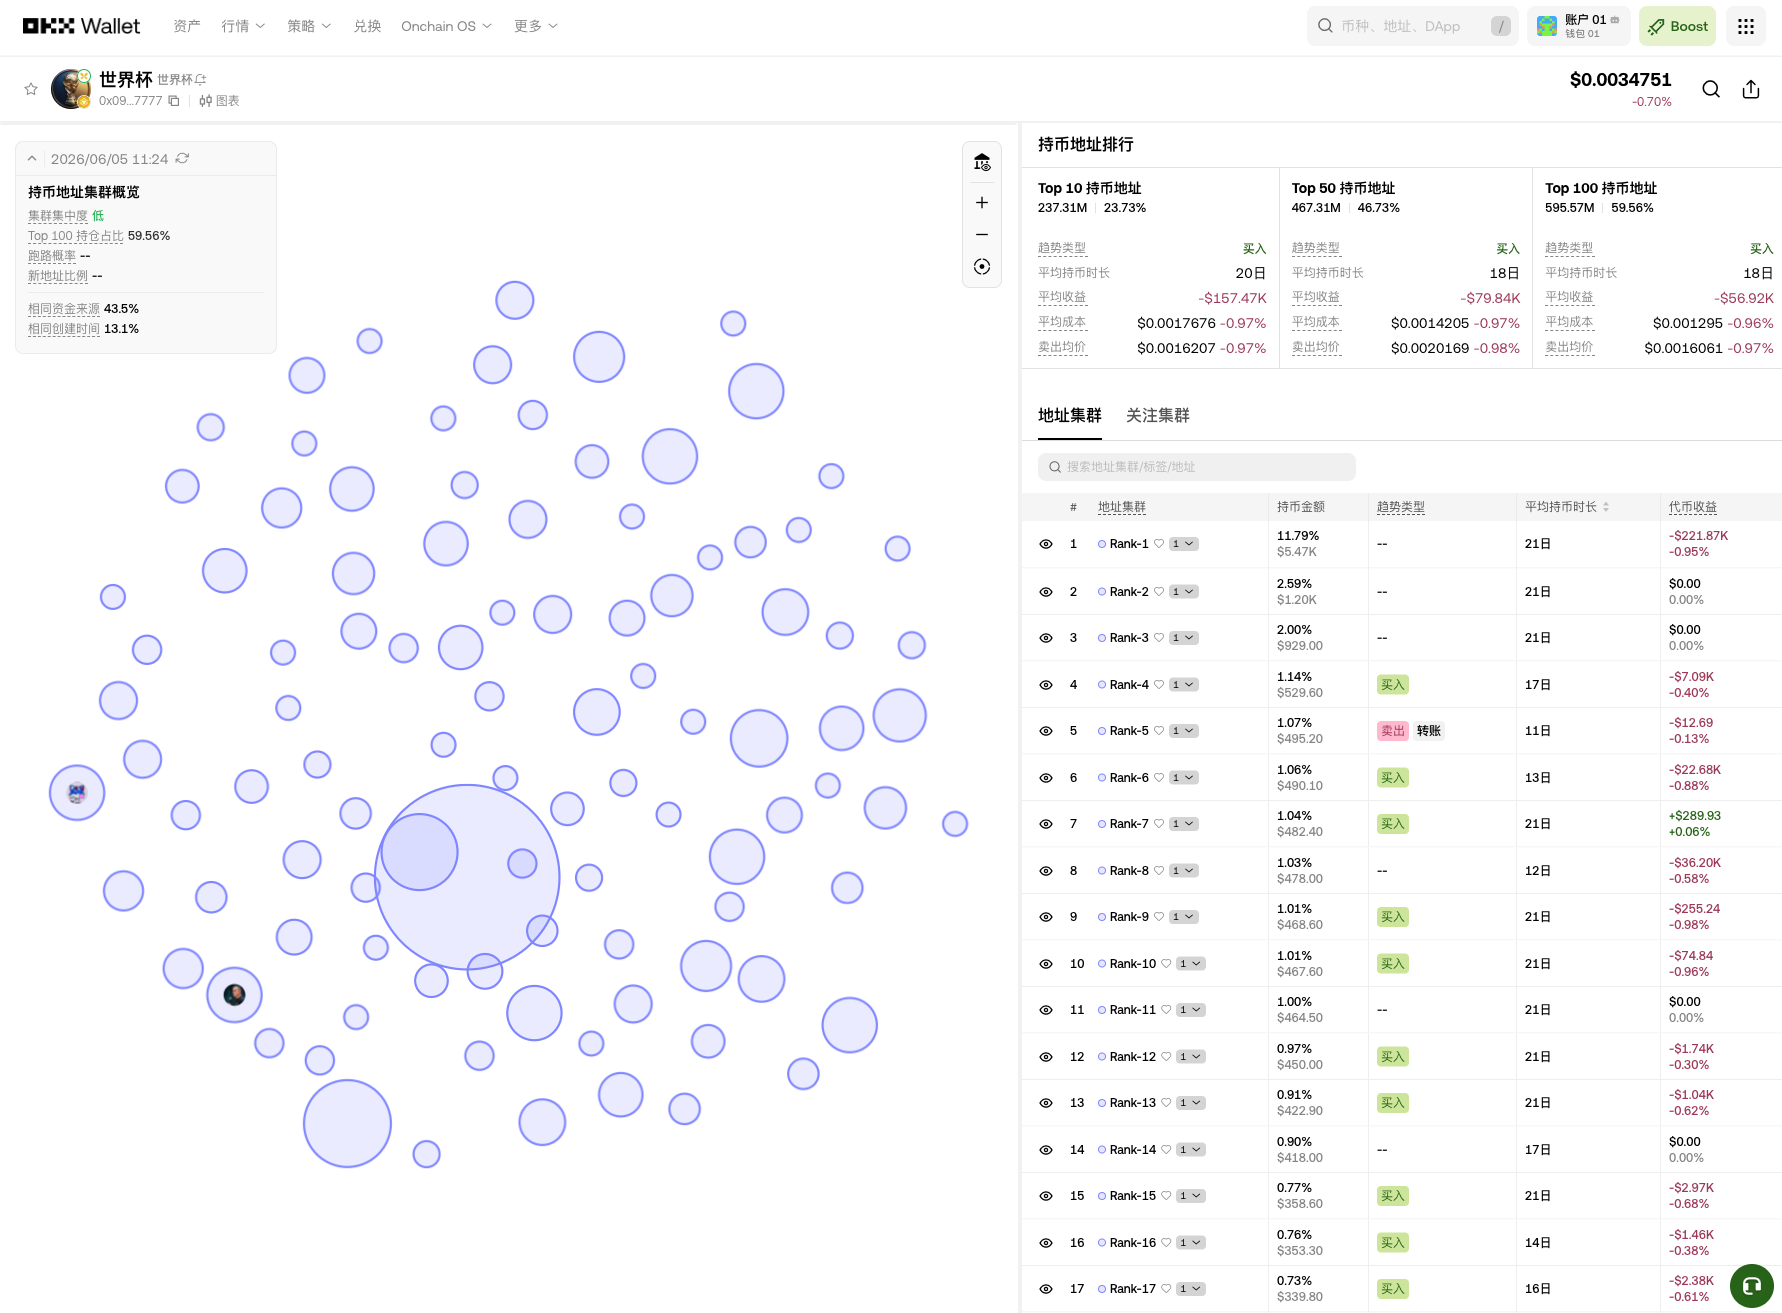The width and height of the screenshot is (1782, 1313).
Task: Toggle visibility eye for Rank-5 cluster
Action: point(1046,731)
